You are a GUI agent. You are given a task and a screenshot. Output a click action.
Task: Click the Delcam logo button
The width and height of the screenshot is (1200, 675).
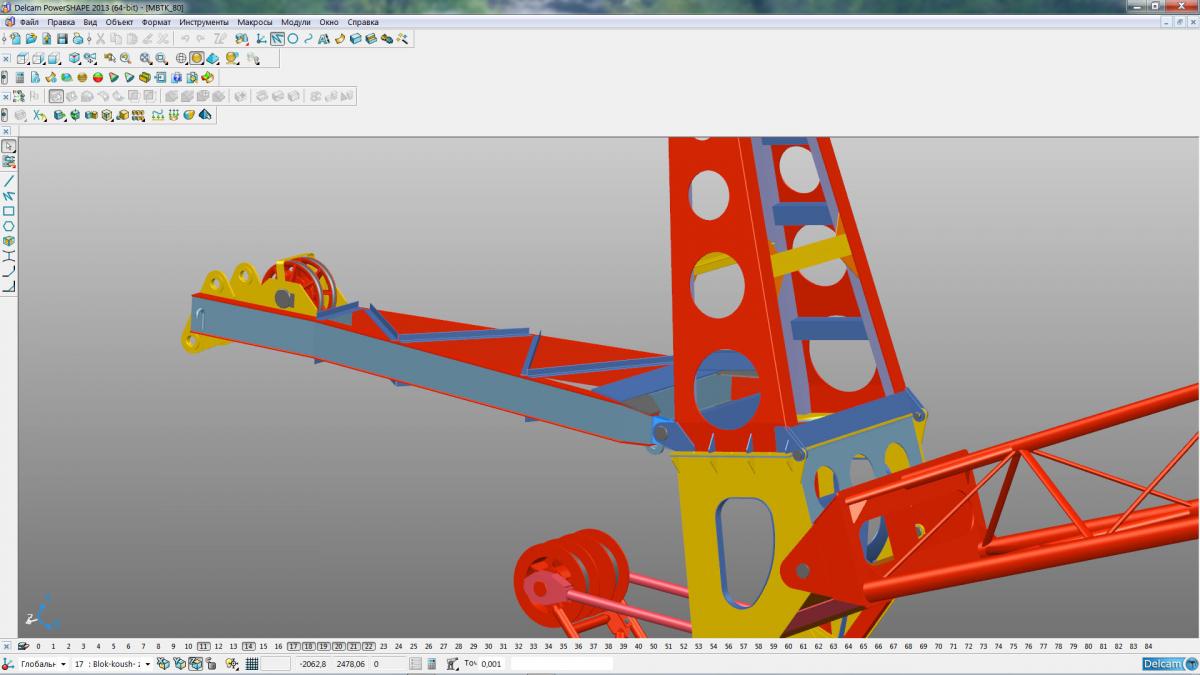1170,664
